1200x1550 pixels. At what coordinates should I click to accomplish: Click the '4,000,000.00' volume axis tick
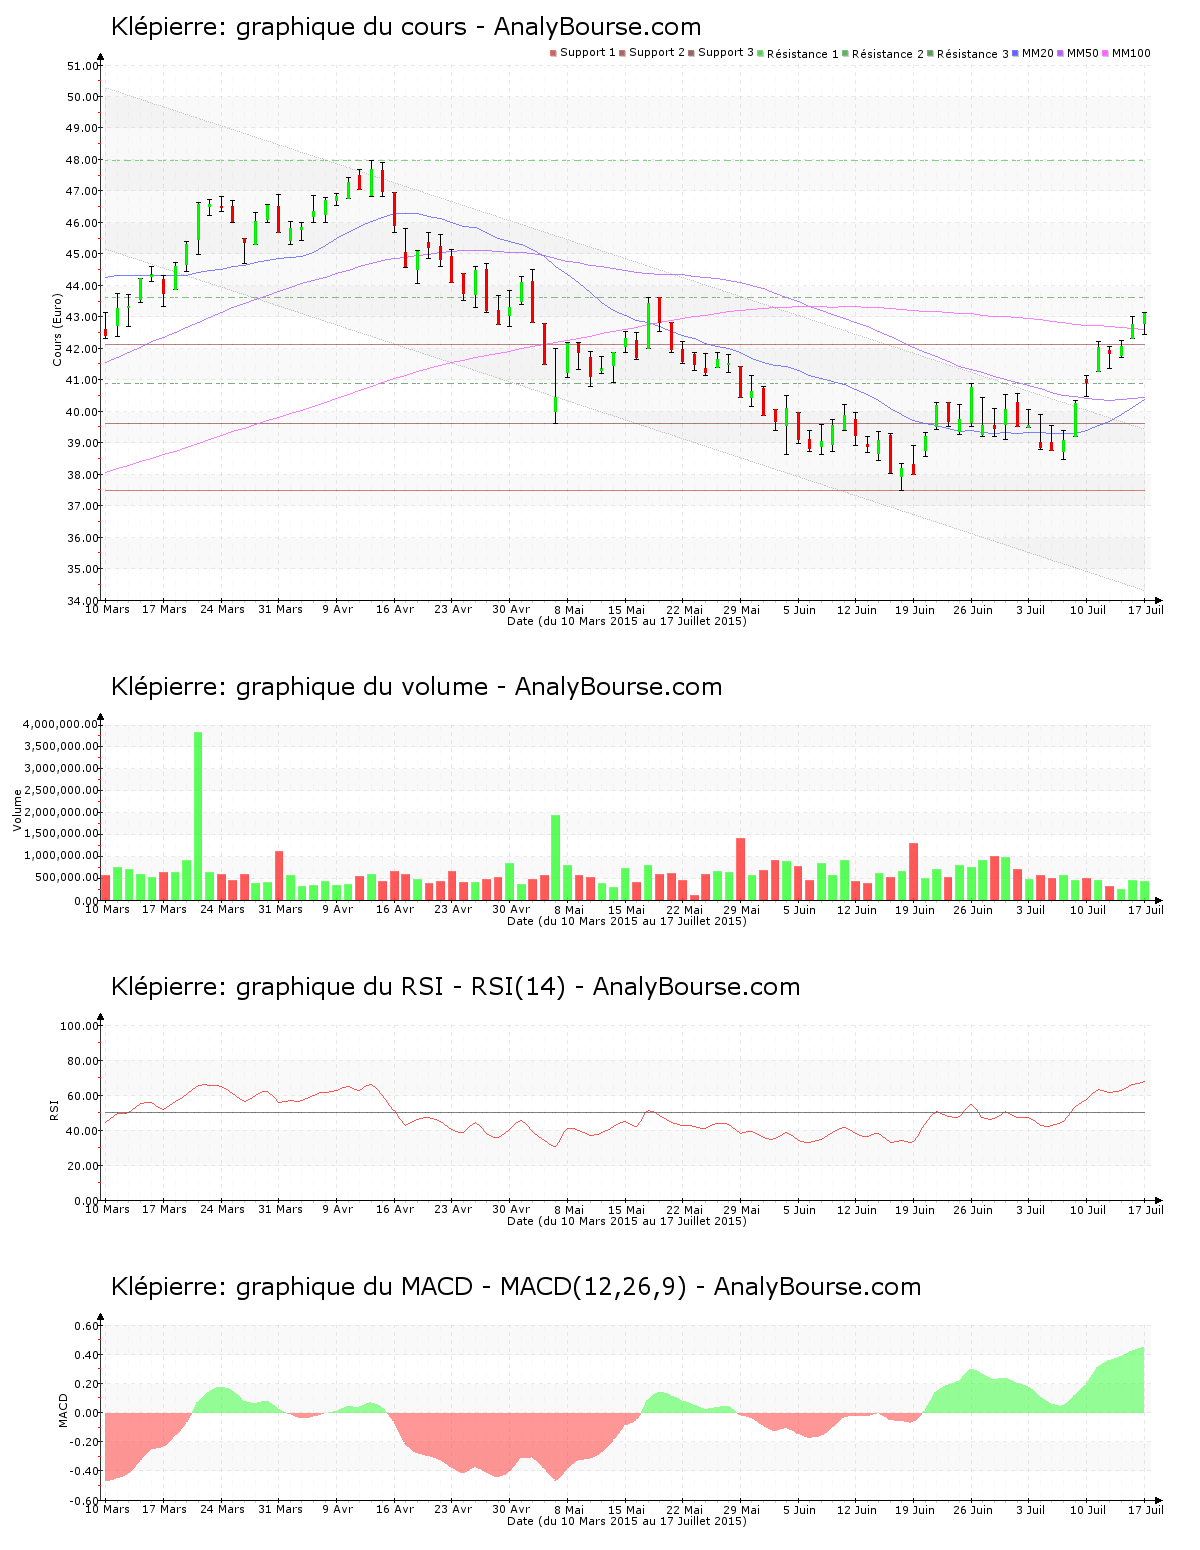tap(60, 724)
